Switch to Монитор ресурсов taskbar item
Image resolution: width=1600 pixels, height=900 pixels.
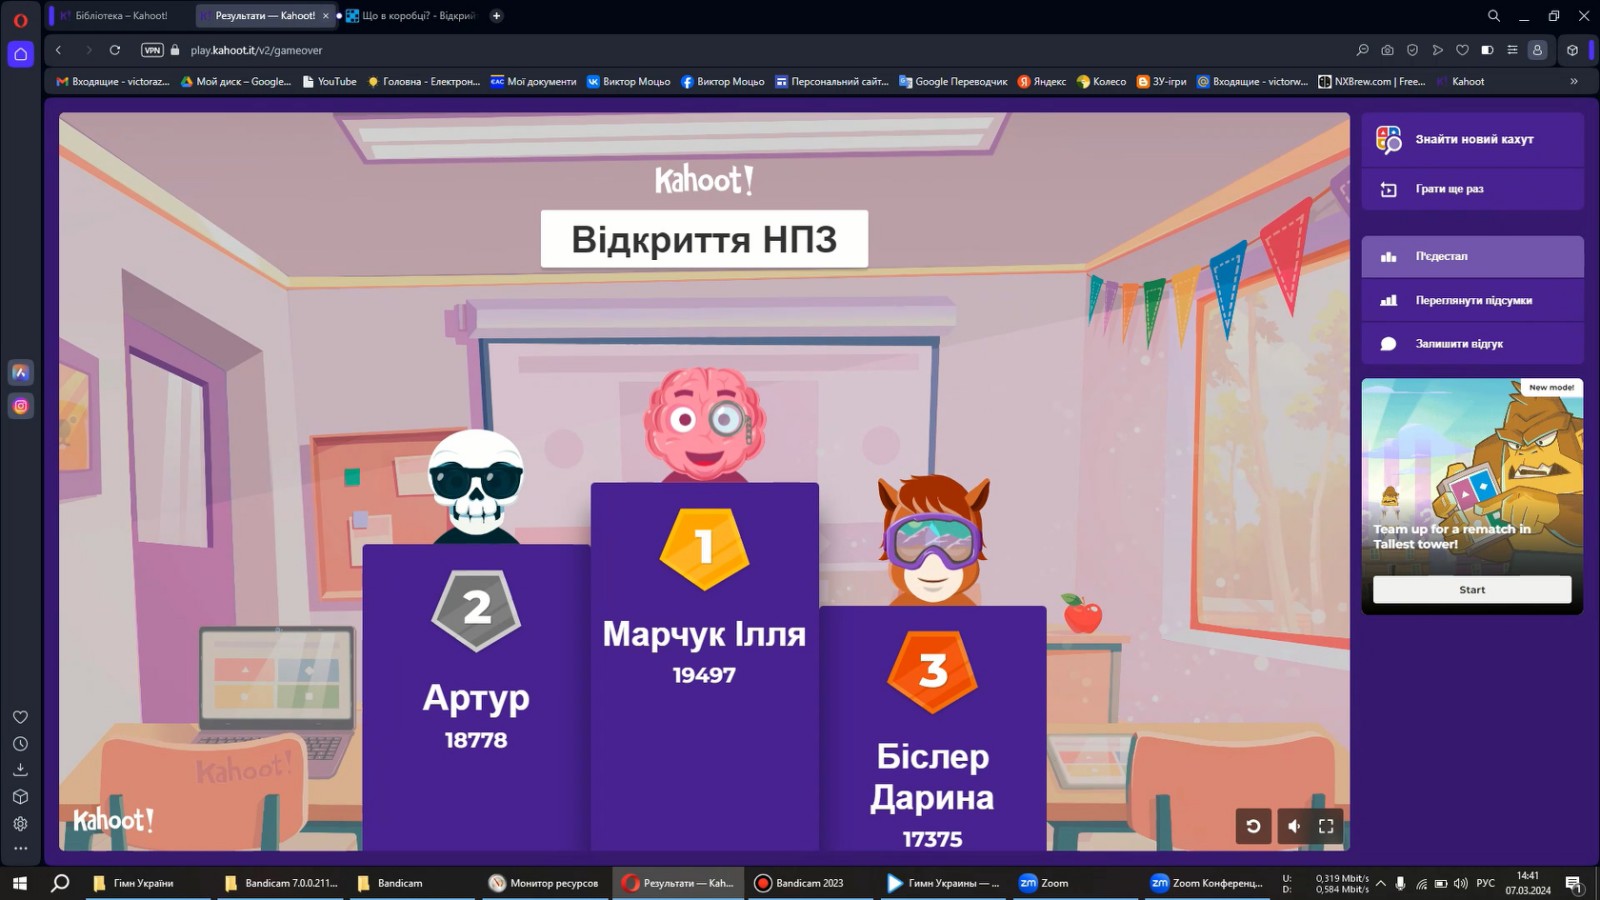point(546,883)
